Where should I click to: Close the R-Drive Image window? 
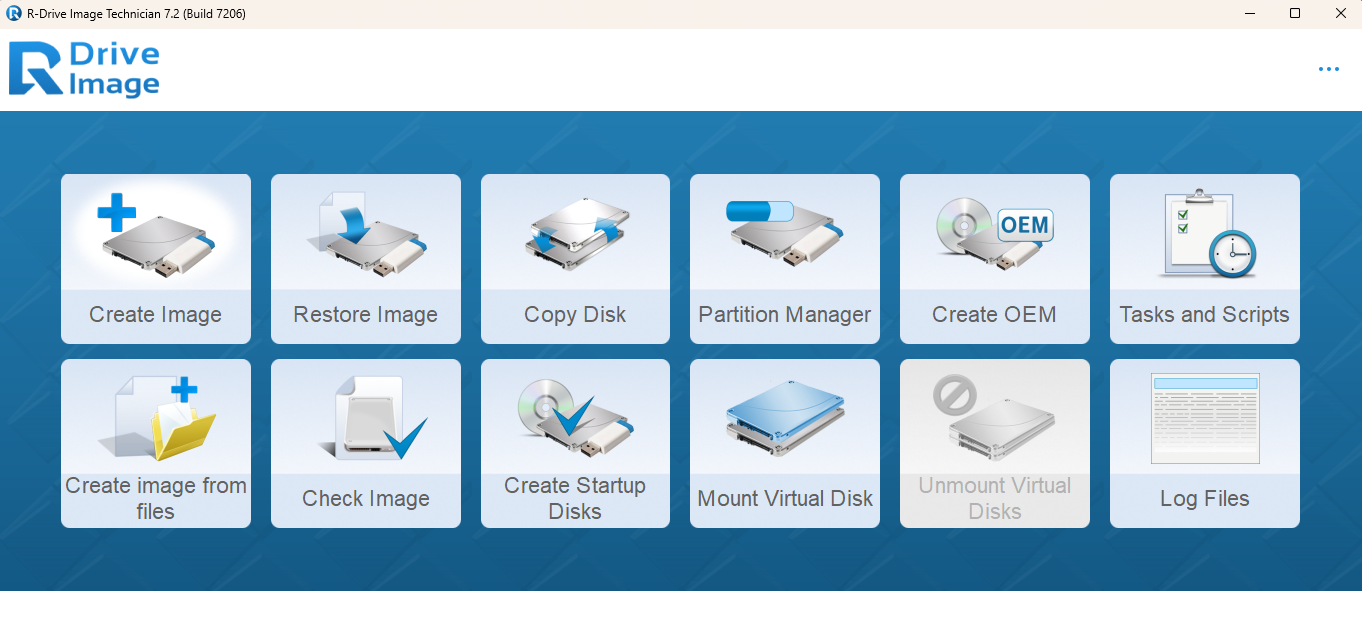[x=1340, y=14]
